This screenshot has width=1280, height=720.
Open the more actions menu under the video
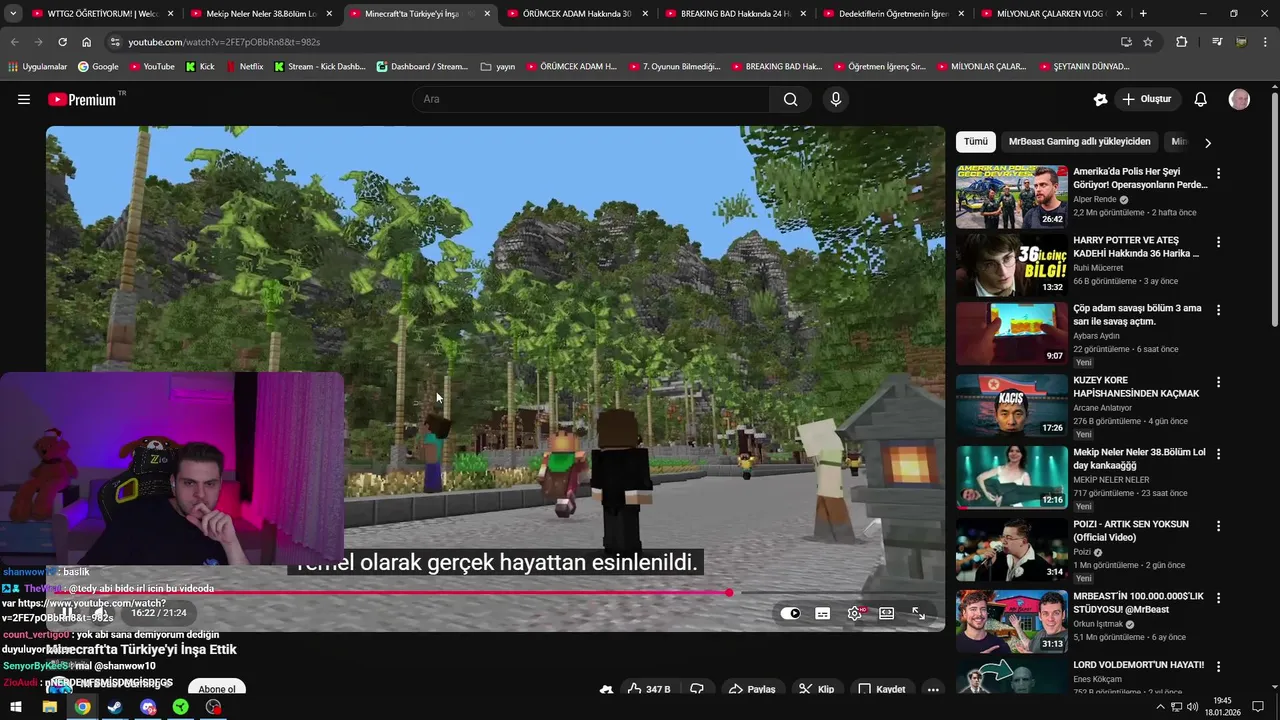coord(932,689)
